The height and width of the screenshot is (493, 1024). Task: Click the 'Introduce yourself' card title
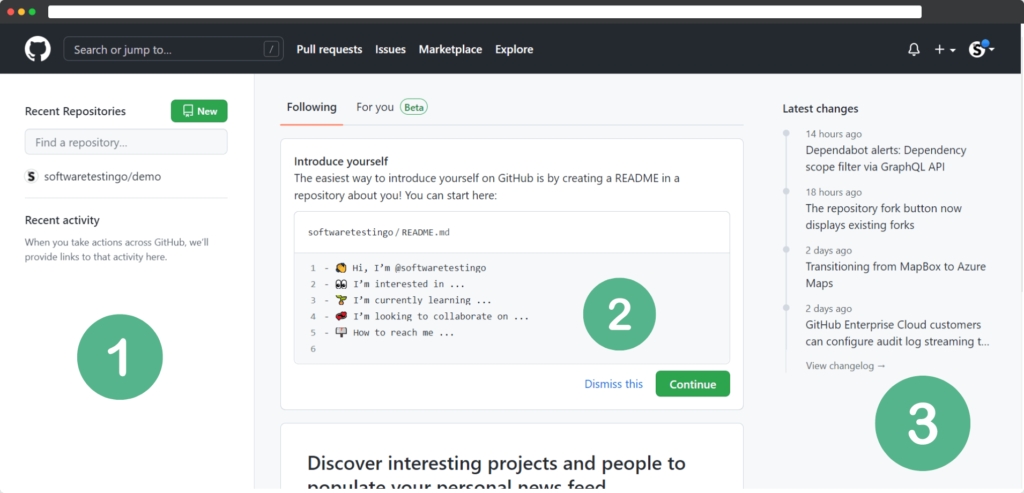[x=341, y=161]
